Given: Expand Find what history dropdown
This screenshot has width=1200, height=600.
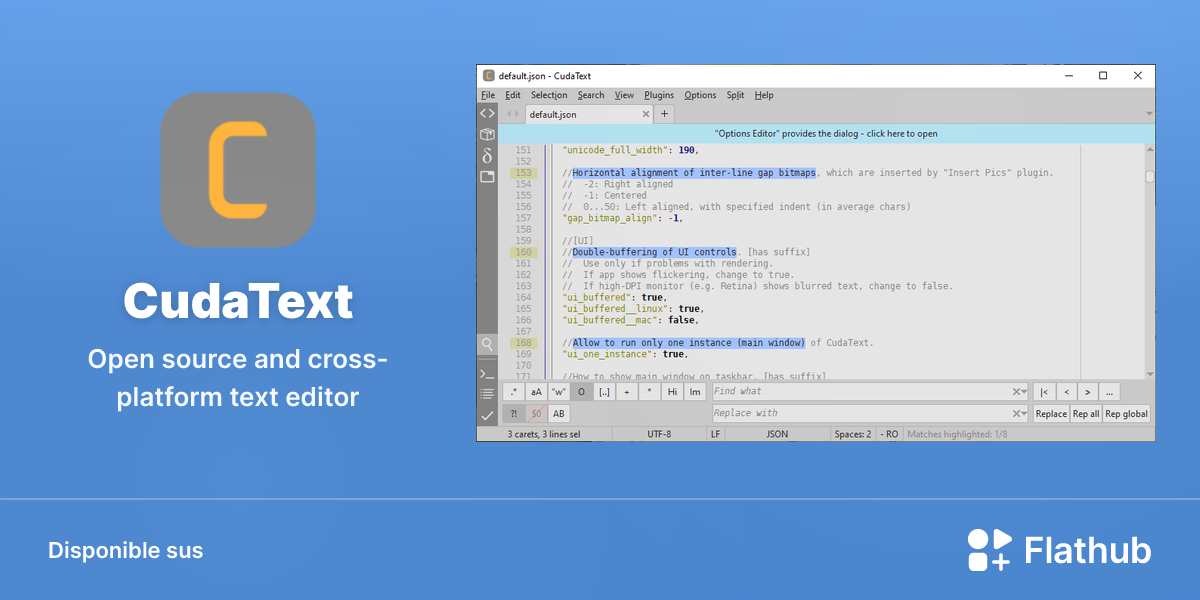Looking at the screenshot, I should point(1024,392).
